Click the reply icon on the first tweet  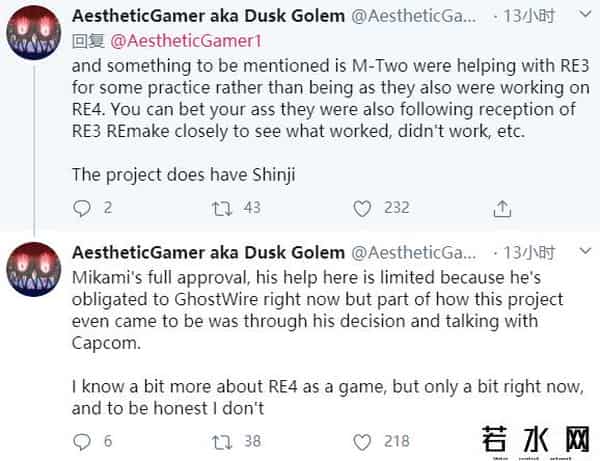tap(83, 207)
